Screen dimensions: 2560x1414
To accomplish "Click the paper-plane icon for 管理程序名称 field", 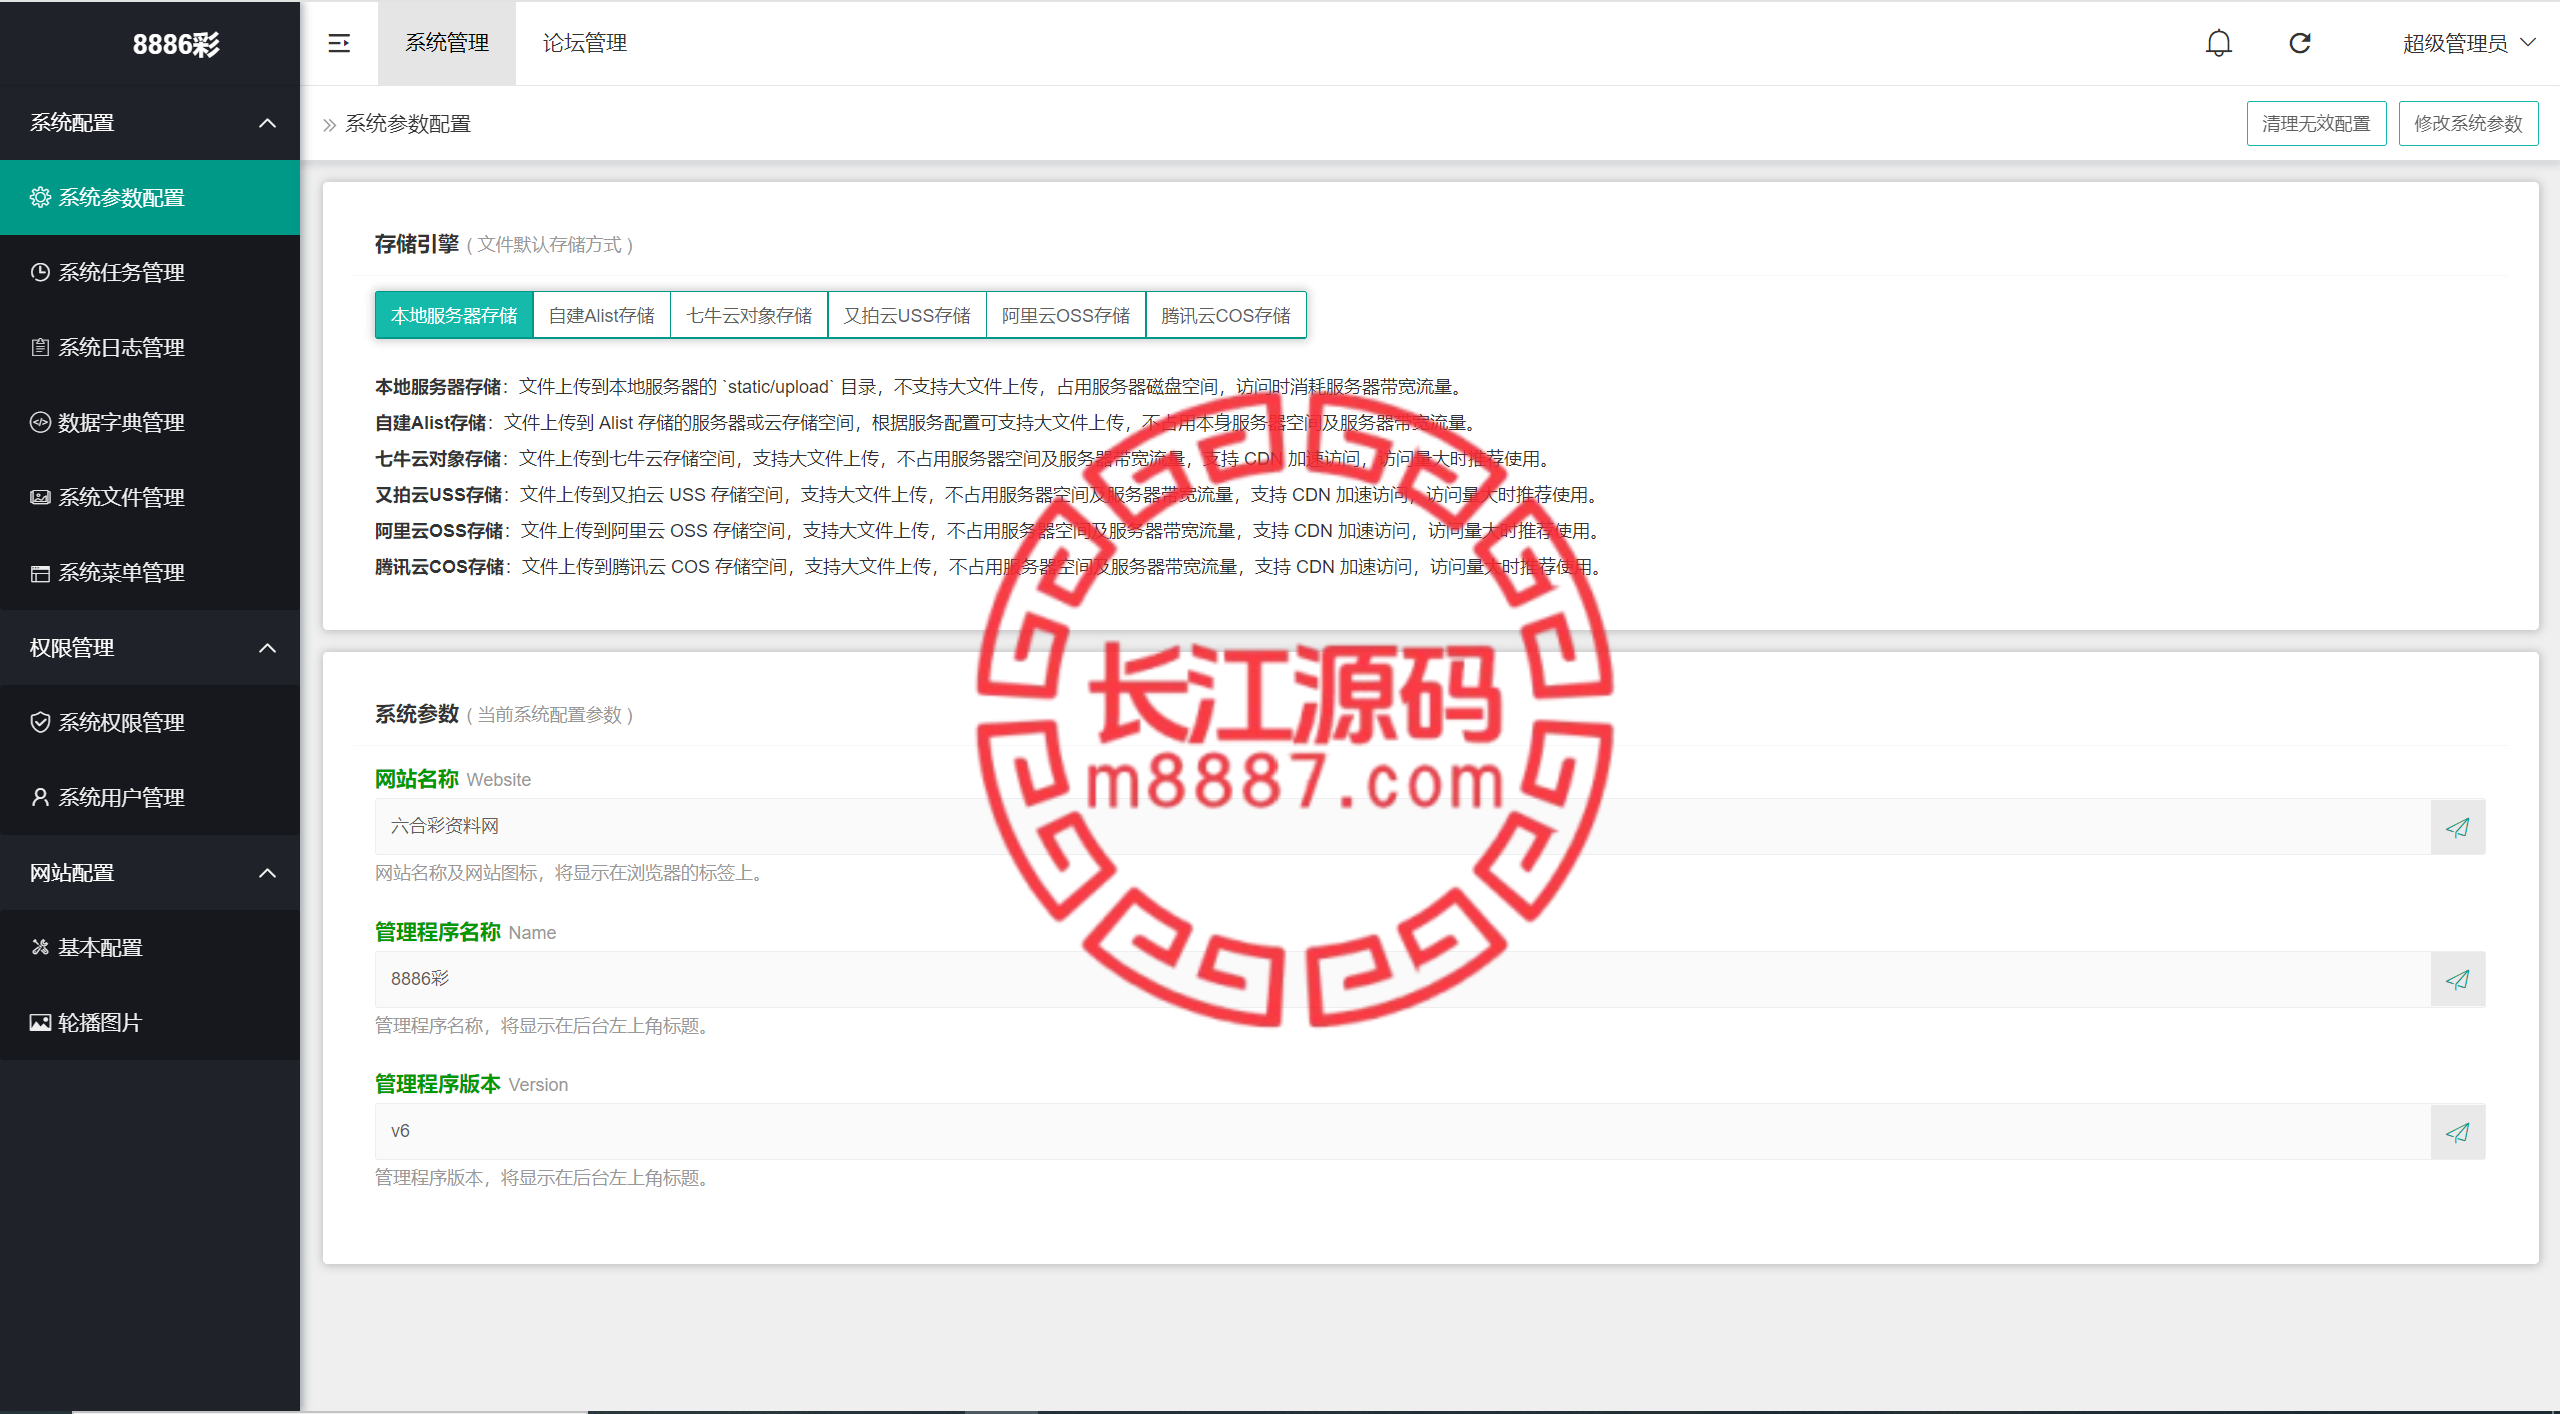I will point(2457,979).
